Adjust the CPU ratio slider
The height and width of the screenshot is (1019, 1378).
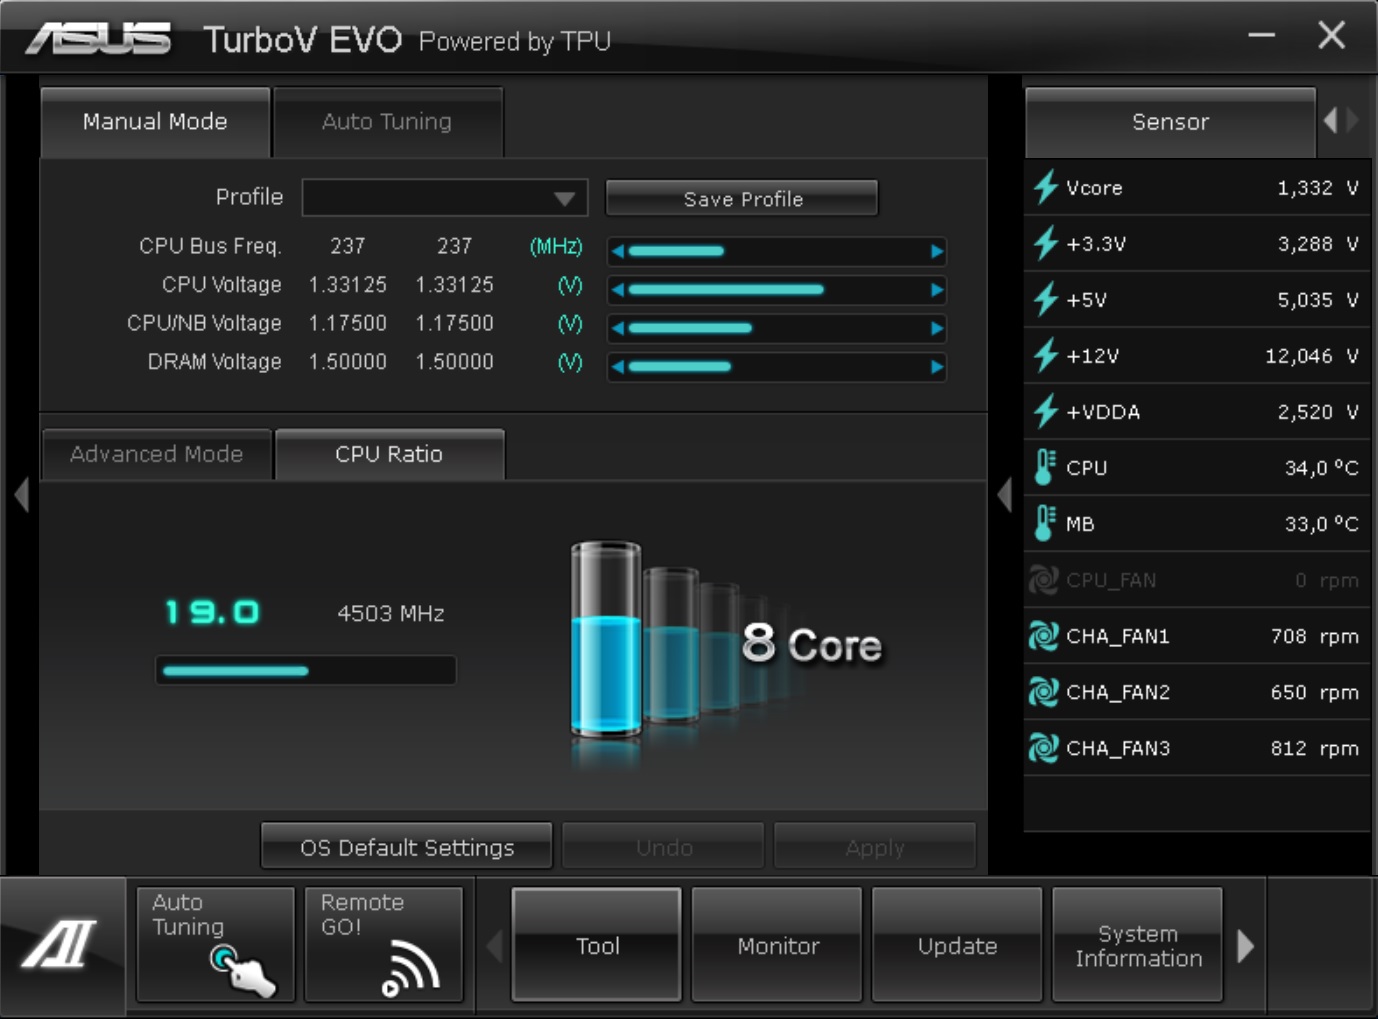pyautogui.click(x=306, y=670)
